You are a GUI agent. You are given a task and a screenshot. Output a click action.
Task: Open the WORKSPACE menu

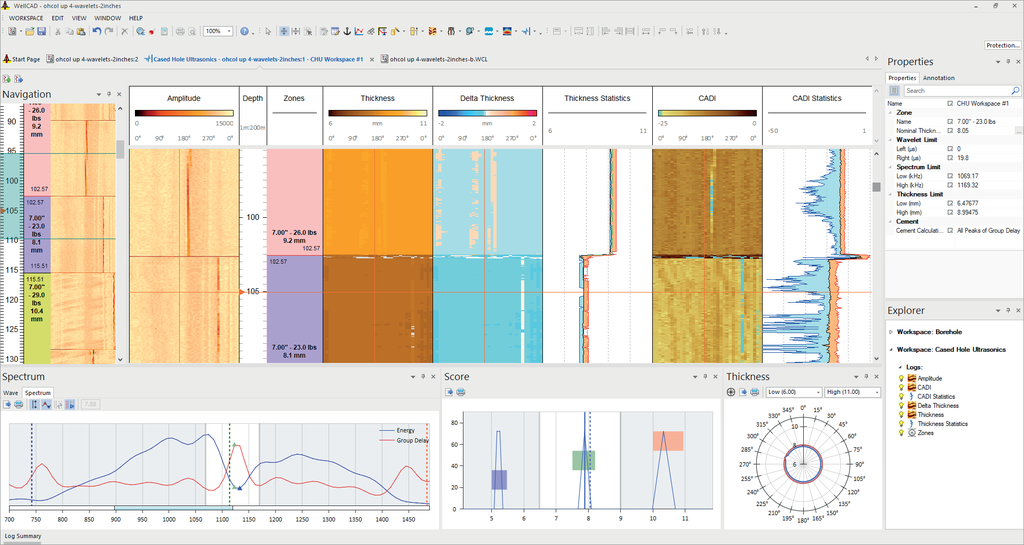click(x=26, y=18)
